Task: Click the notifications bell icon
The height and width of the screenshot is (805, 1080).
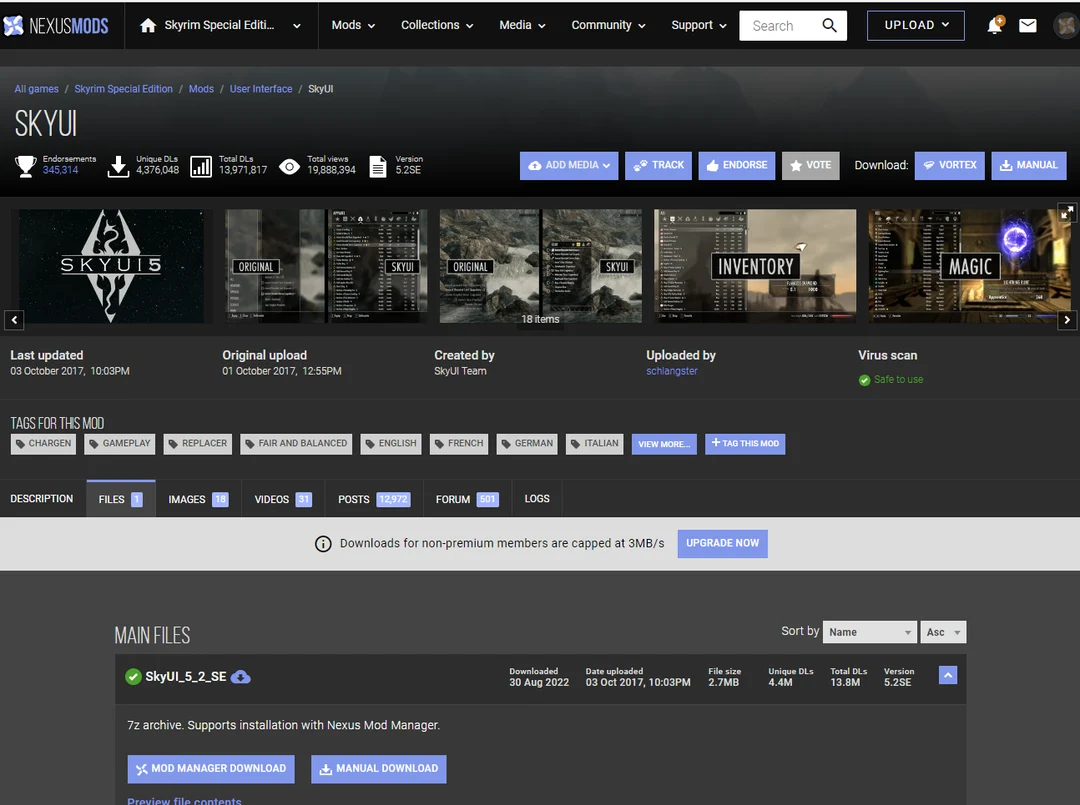Action: point(994,26)
